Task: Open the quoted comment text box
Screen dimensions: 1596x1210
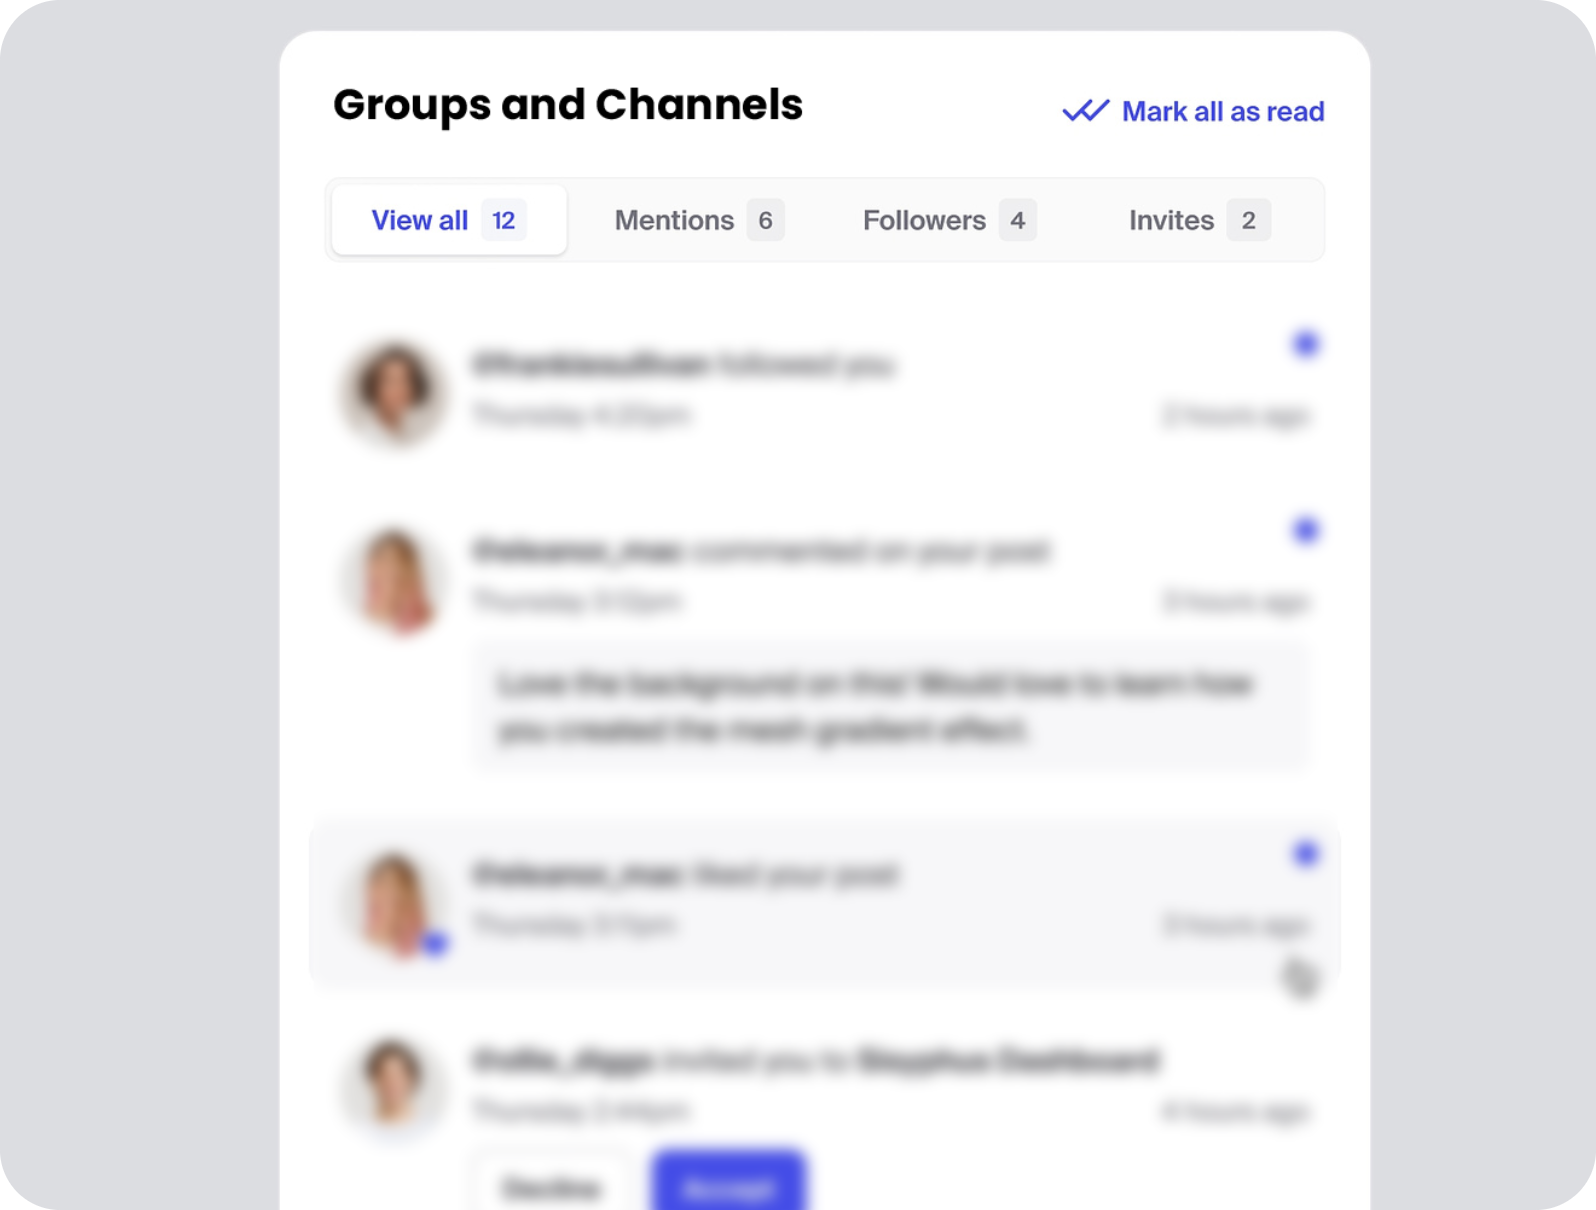Action: [888, 707]
